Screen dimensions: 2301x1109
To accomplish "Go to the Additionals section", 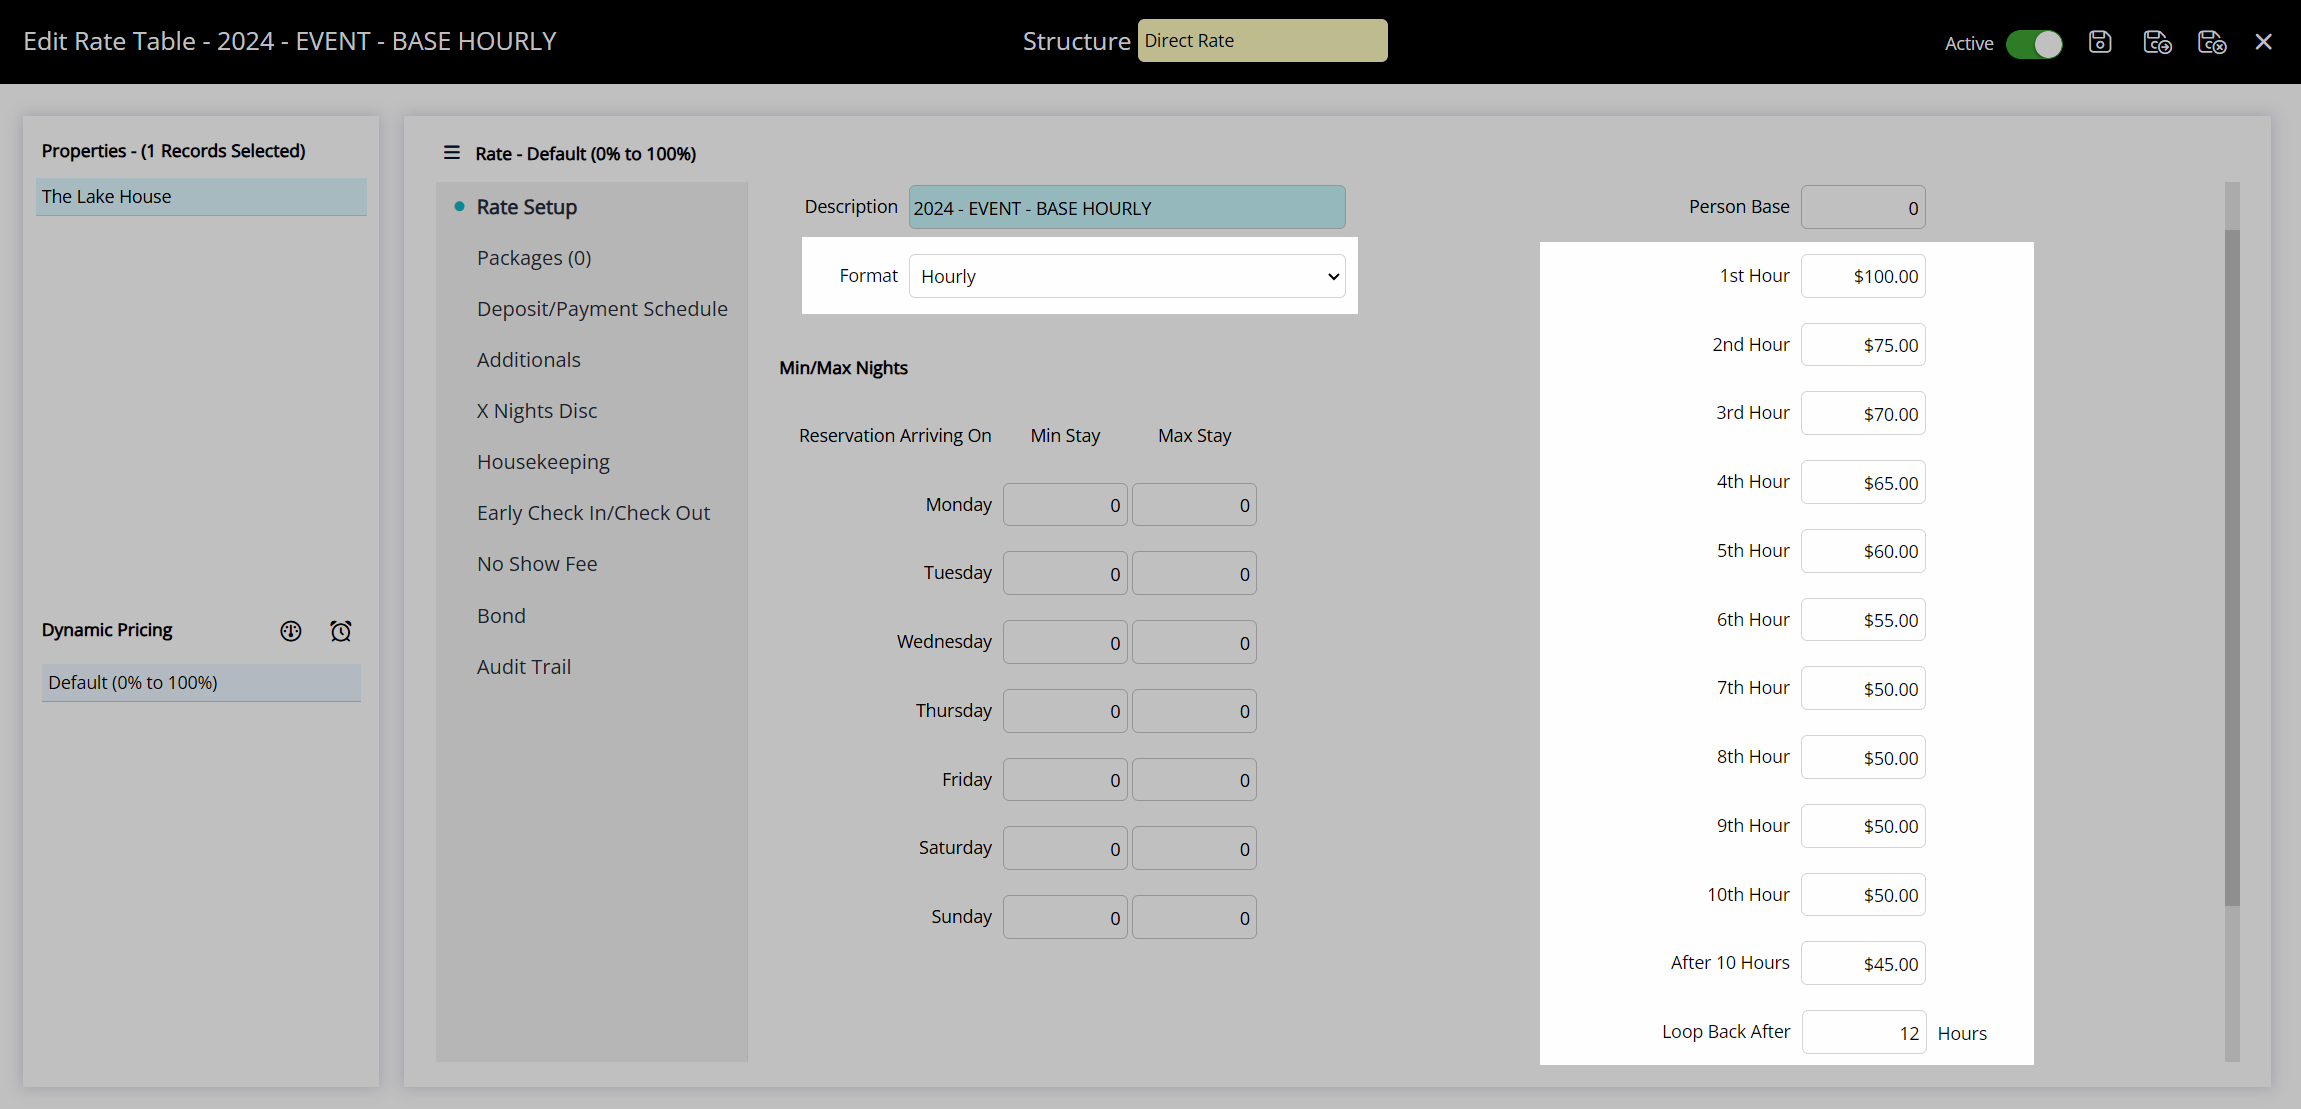I will click(x=528, y=360).
